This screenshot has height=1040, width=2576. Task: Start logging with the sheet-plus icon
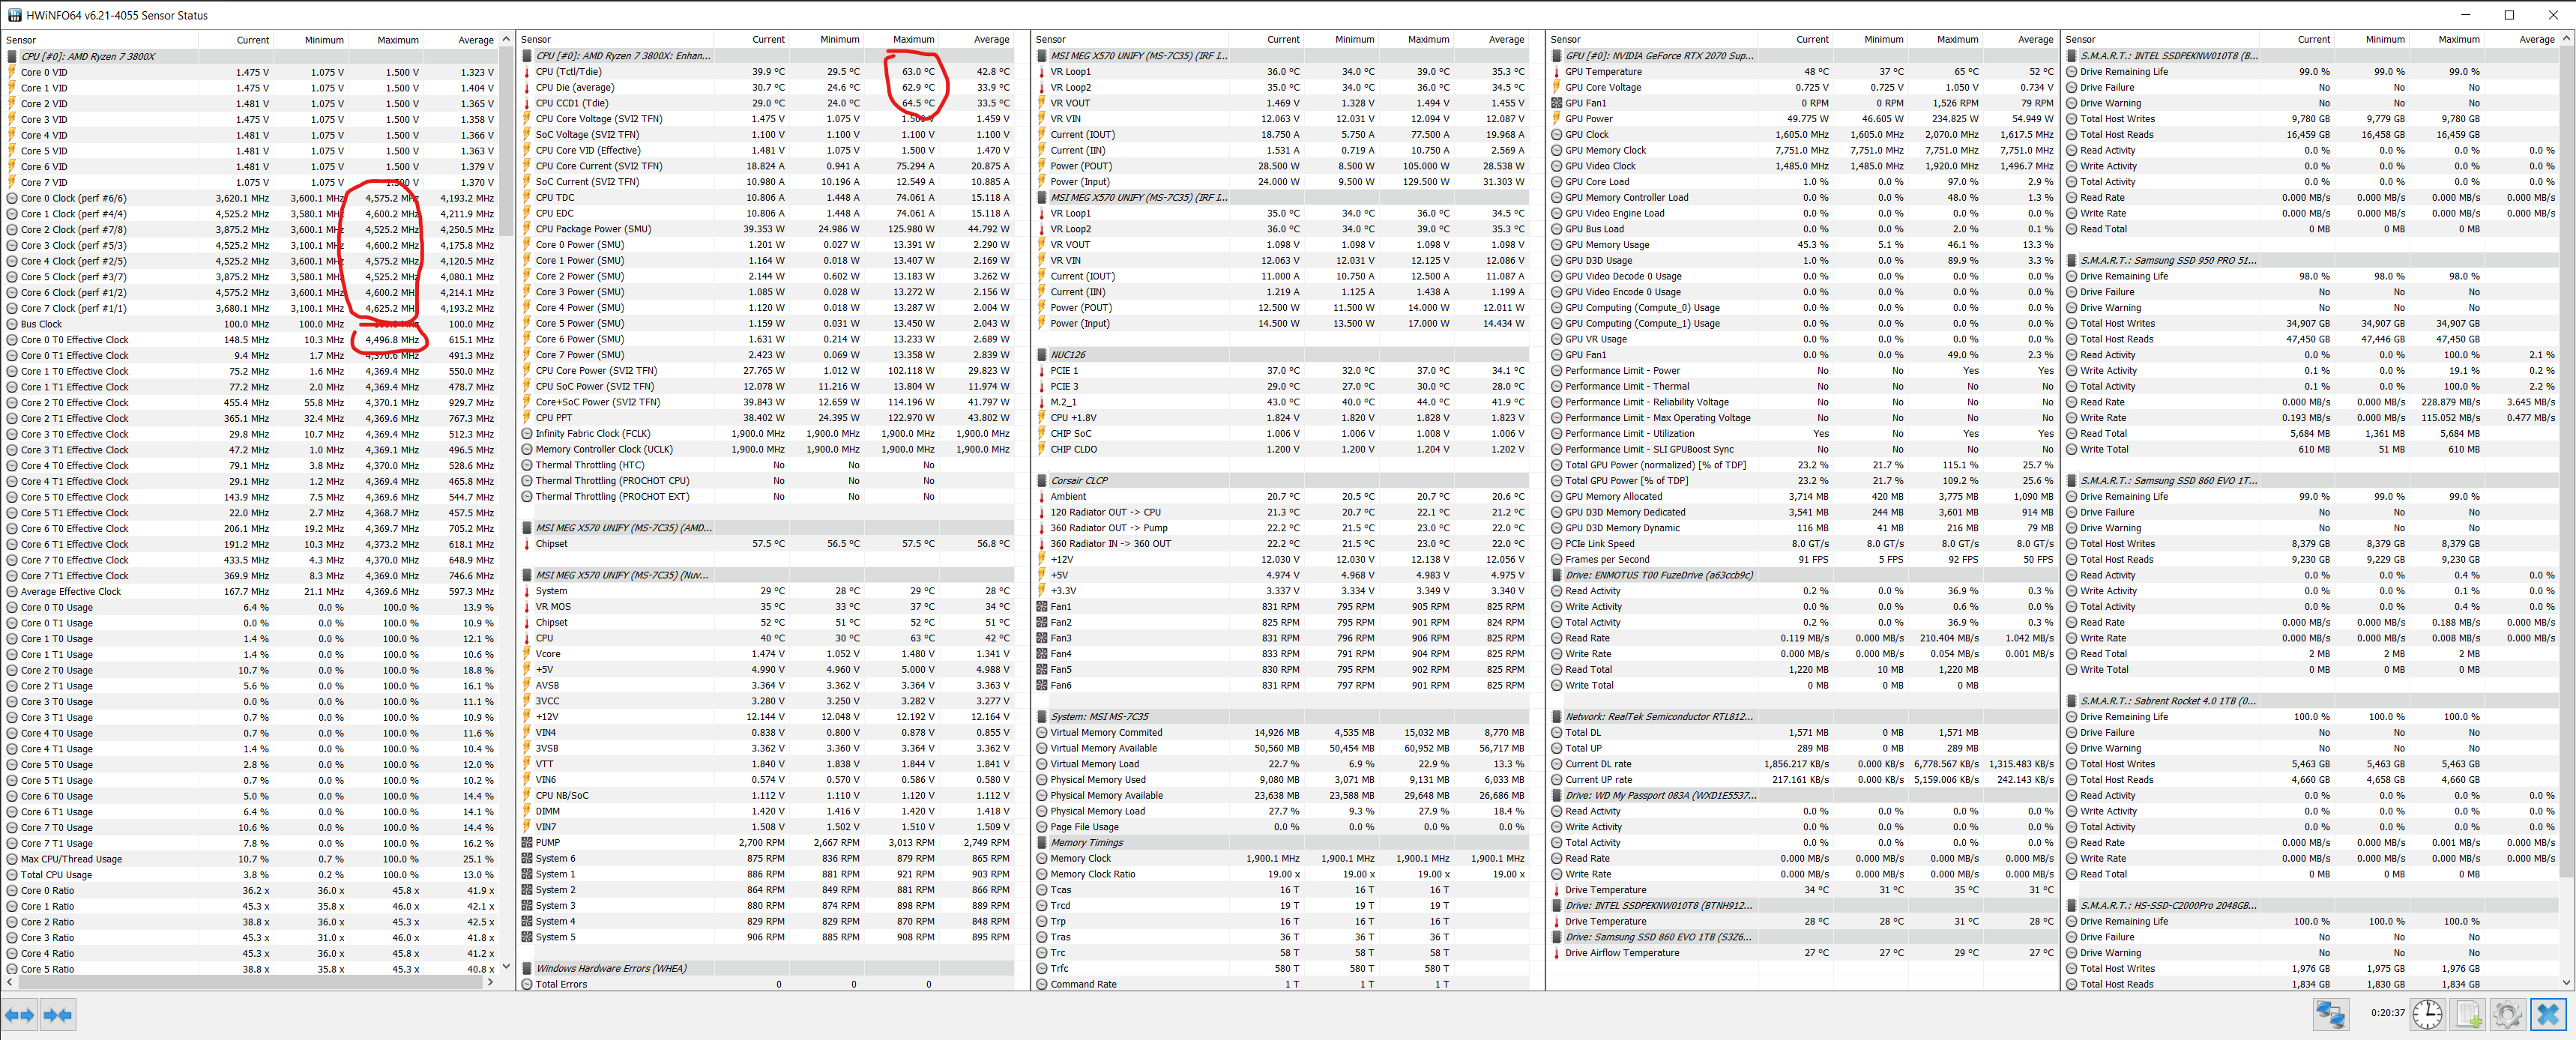point(2468,1015)
